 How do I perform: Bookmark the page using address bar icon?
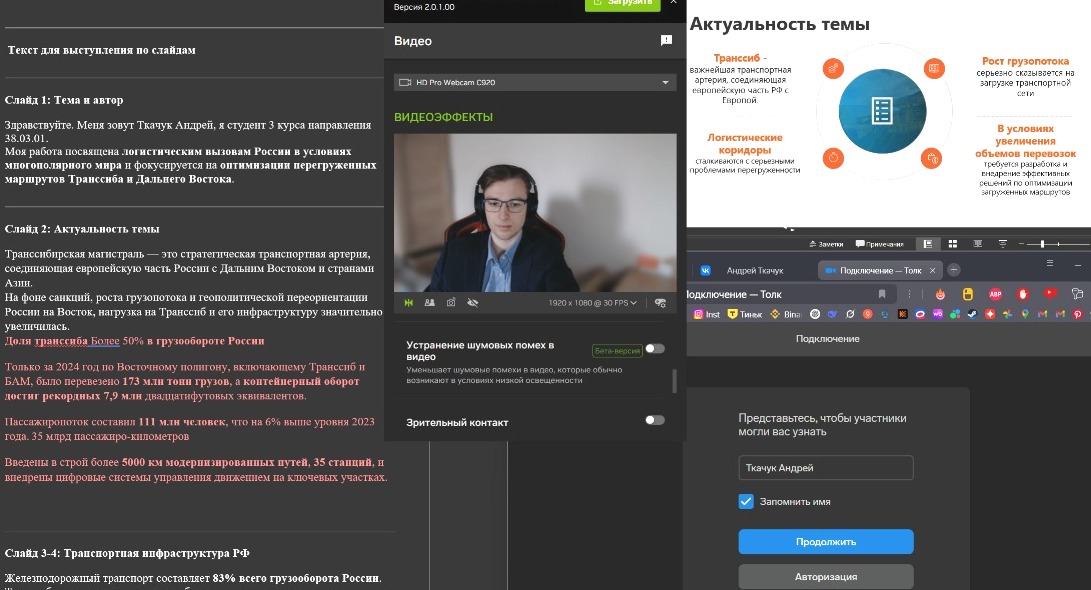pos(882,294)
